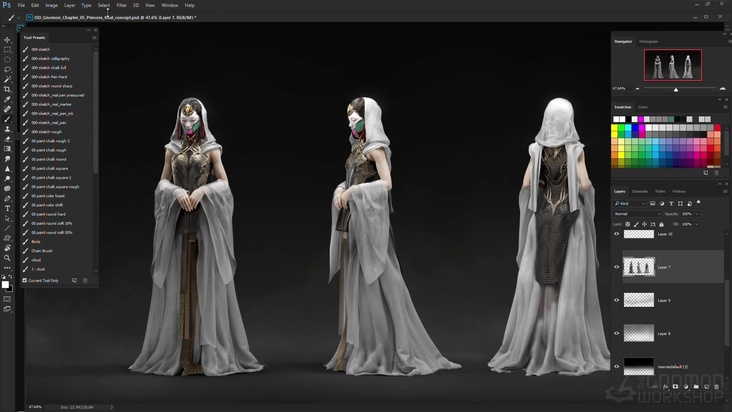Open Fill value dropdown arrow
Screen dimensions: 732x412
[697, 224]
